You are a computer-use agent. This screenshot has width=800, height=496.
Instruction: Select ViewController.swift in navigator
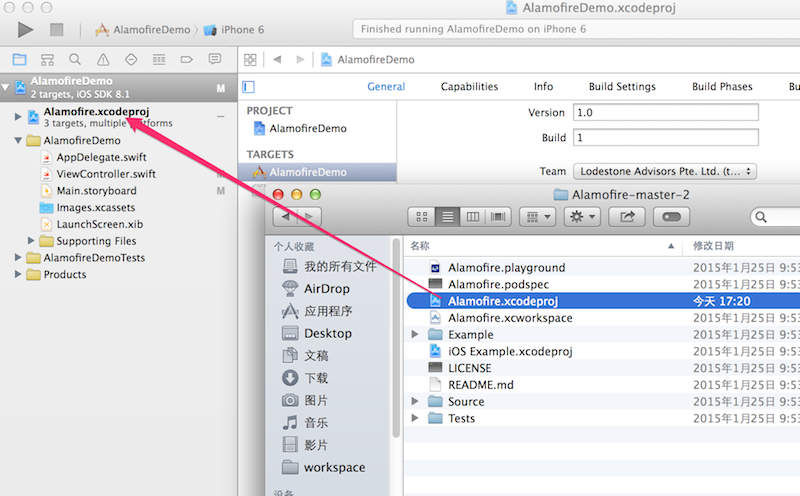click(106, 174)
